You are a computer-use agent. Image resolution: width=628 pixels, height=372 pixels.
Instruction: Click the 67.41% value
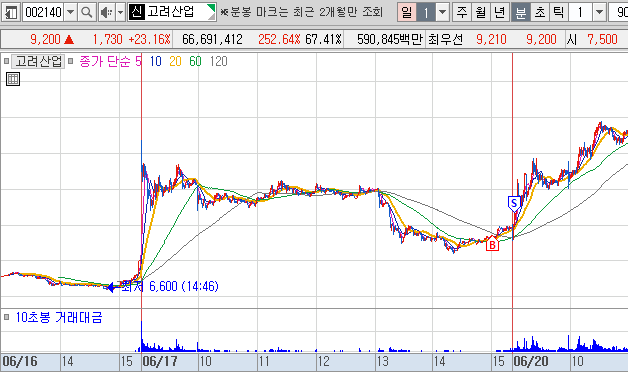[323, 39]
